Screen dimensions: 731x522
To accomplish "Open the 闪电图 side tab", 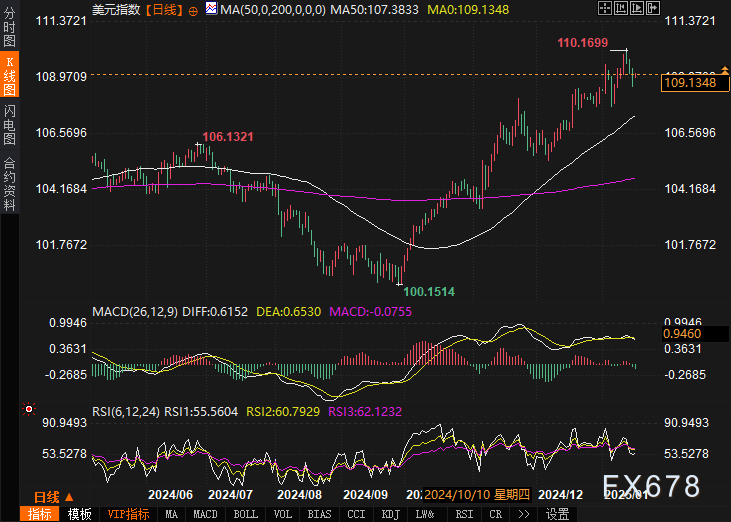I will click(9, 125).
